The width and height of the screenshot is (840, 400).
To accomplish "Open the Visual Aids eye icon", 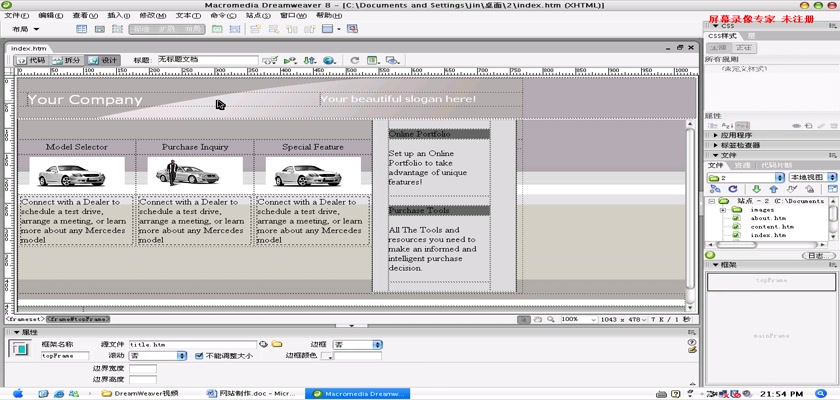I will tap(393, 61).
